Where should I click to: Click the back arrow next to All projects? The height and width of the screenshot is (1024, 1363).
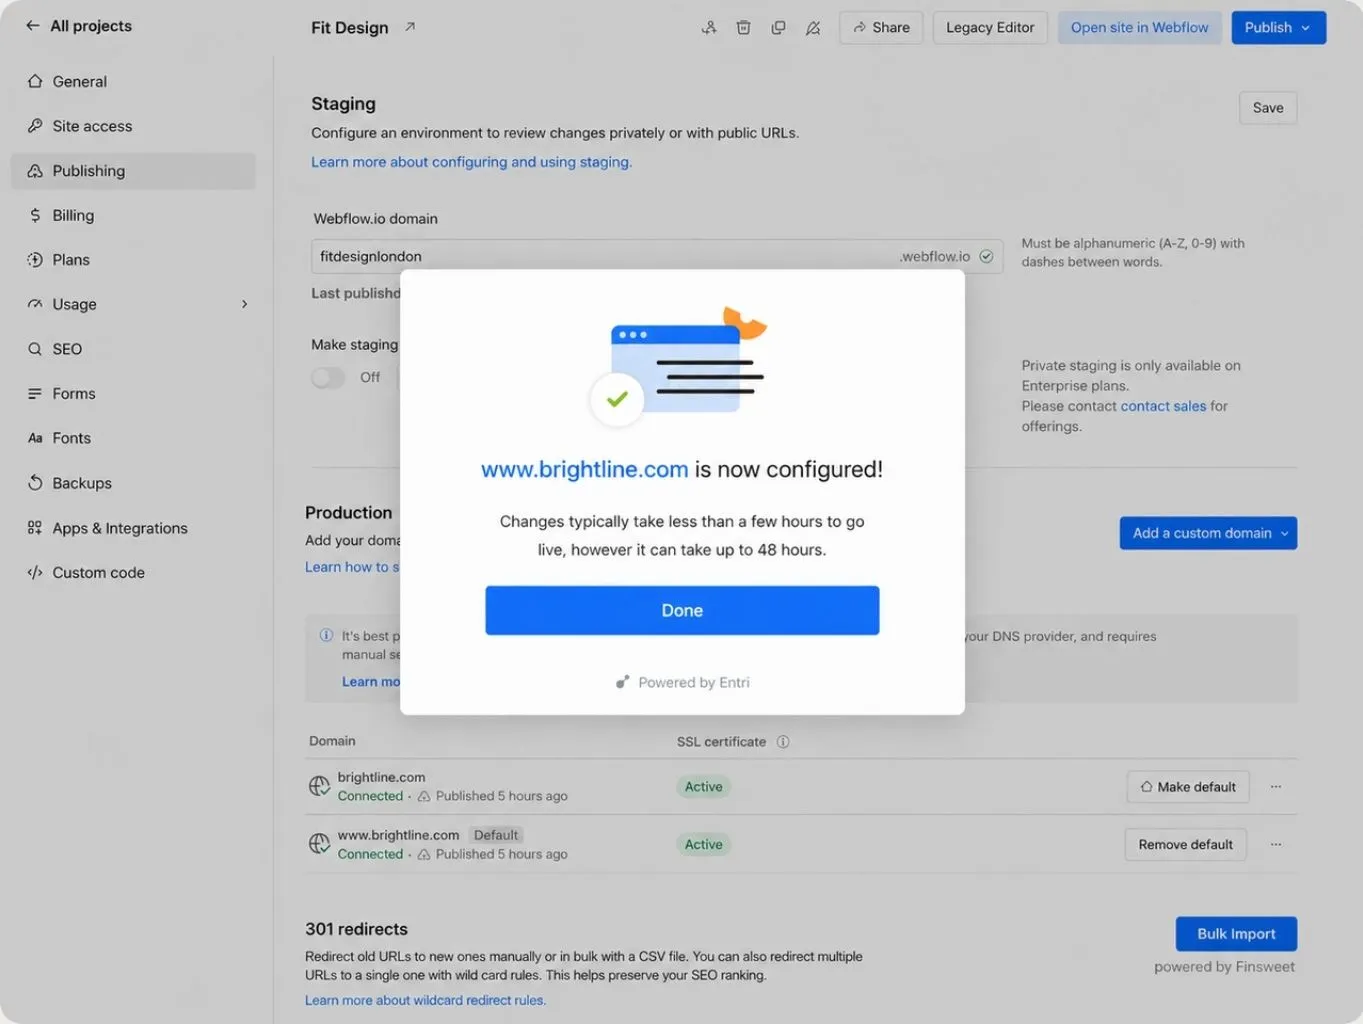33,26
